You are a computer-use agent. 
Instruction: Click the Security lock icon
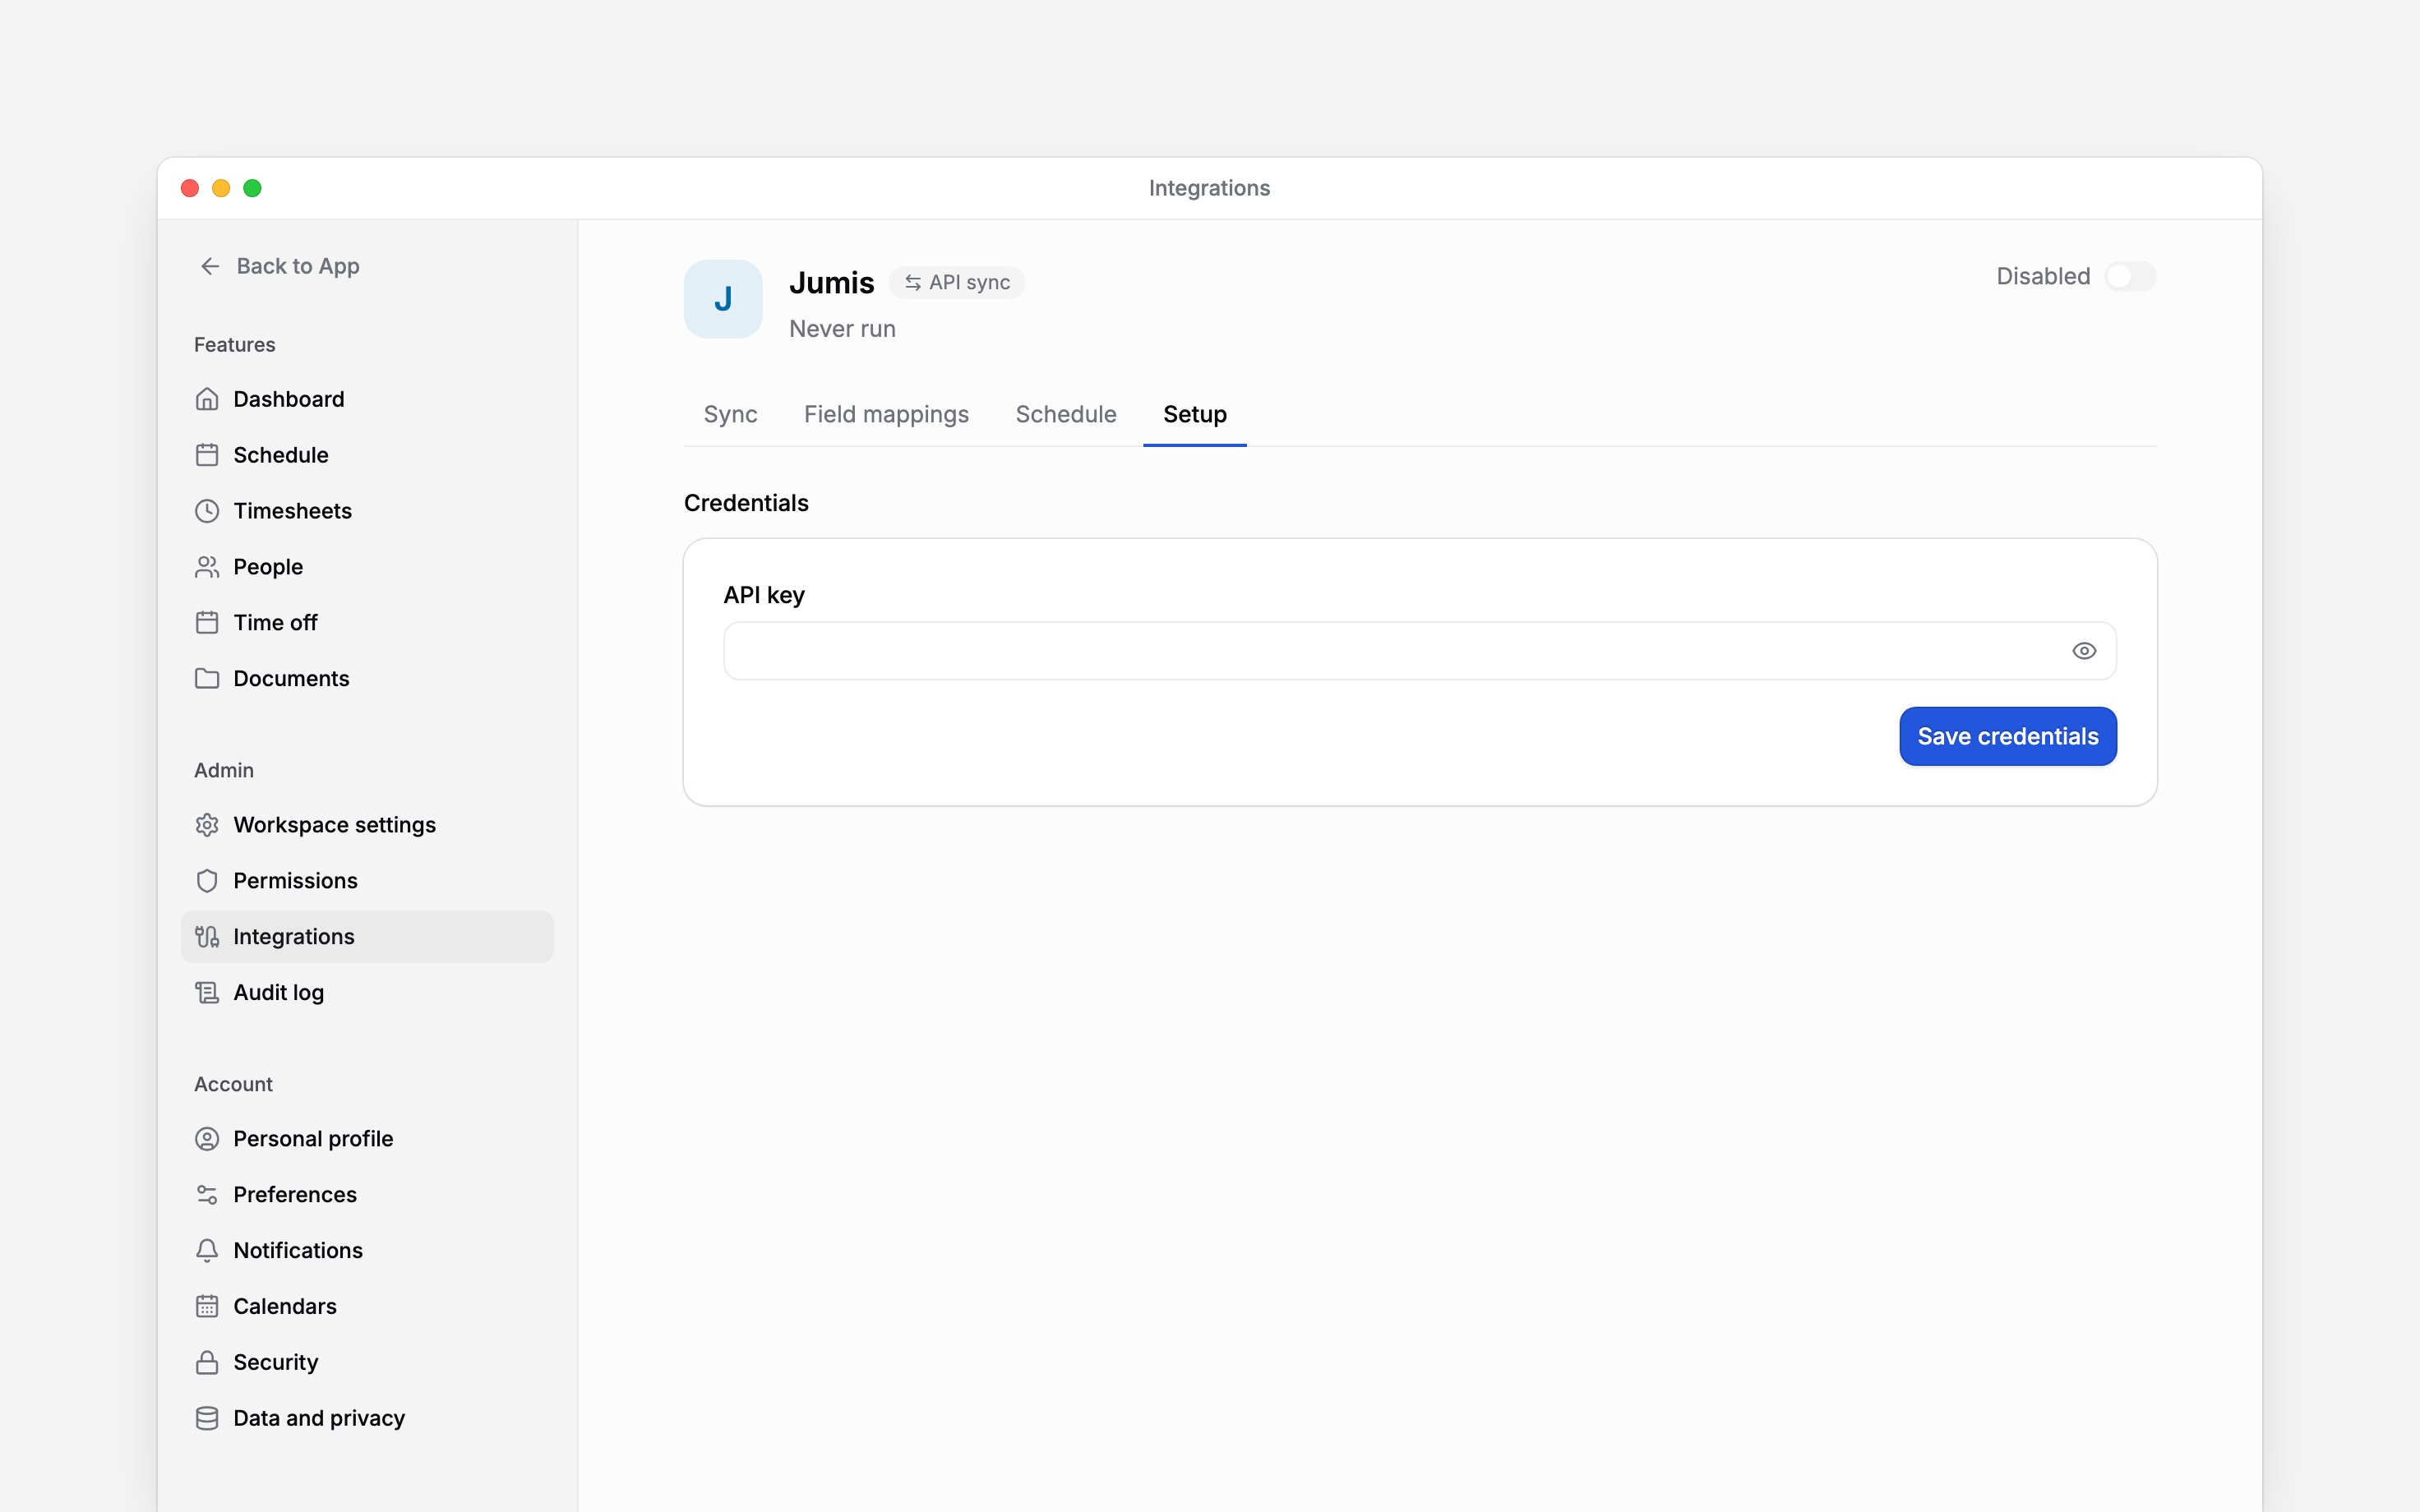[207, 1363]
